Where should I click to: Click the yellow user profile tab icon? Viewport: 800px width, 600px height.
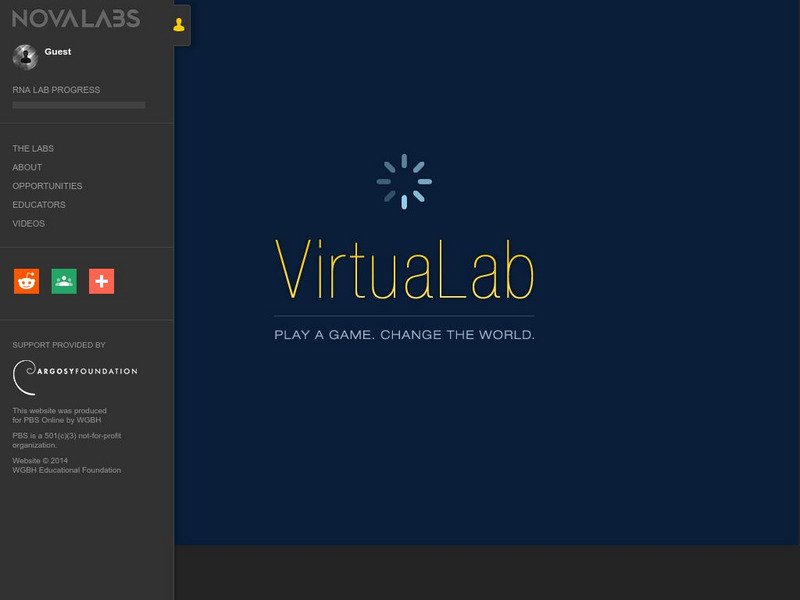point(179,24)
